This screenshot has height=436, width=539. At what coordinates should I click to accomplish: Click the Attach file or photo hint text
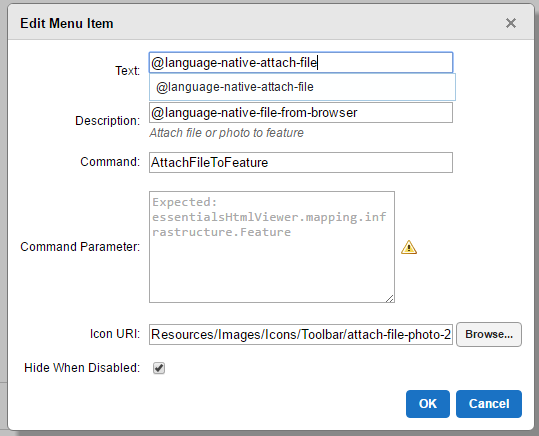click(x=227, y=133)
